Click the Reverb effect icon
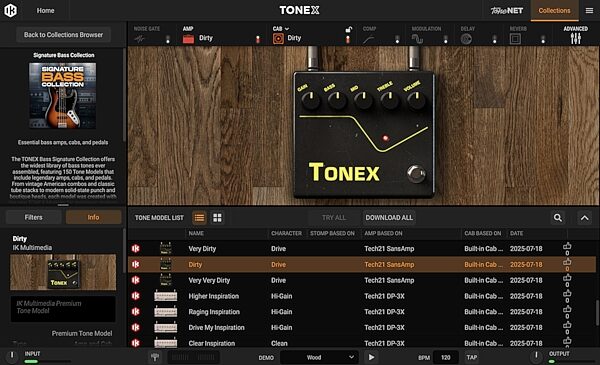The width and height of the screenshot is (600, 365). click(x=515, y=39)
